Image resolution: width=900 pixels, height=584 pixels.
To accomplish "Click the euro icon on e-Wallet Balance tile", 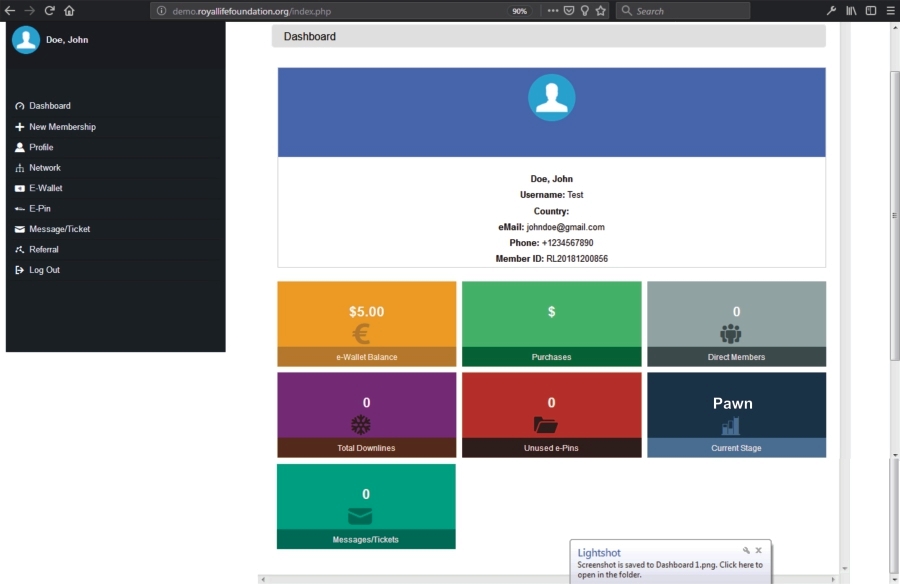I will [x=361, y=334].
